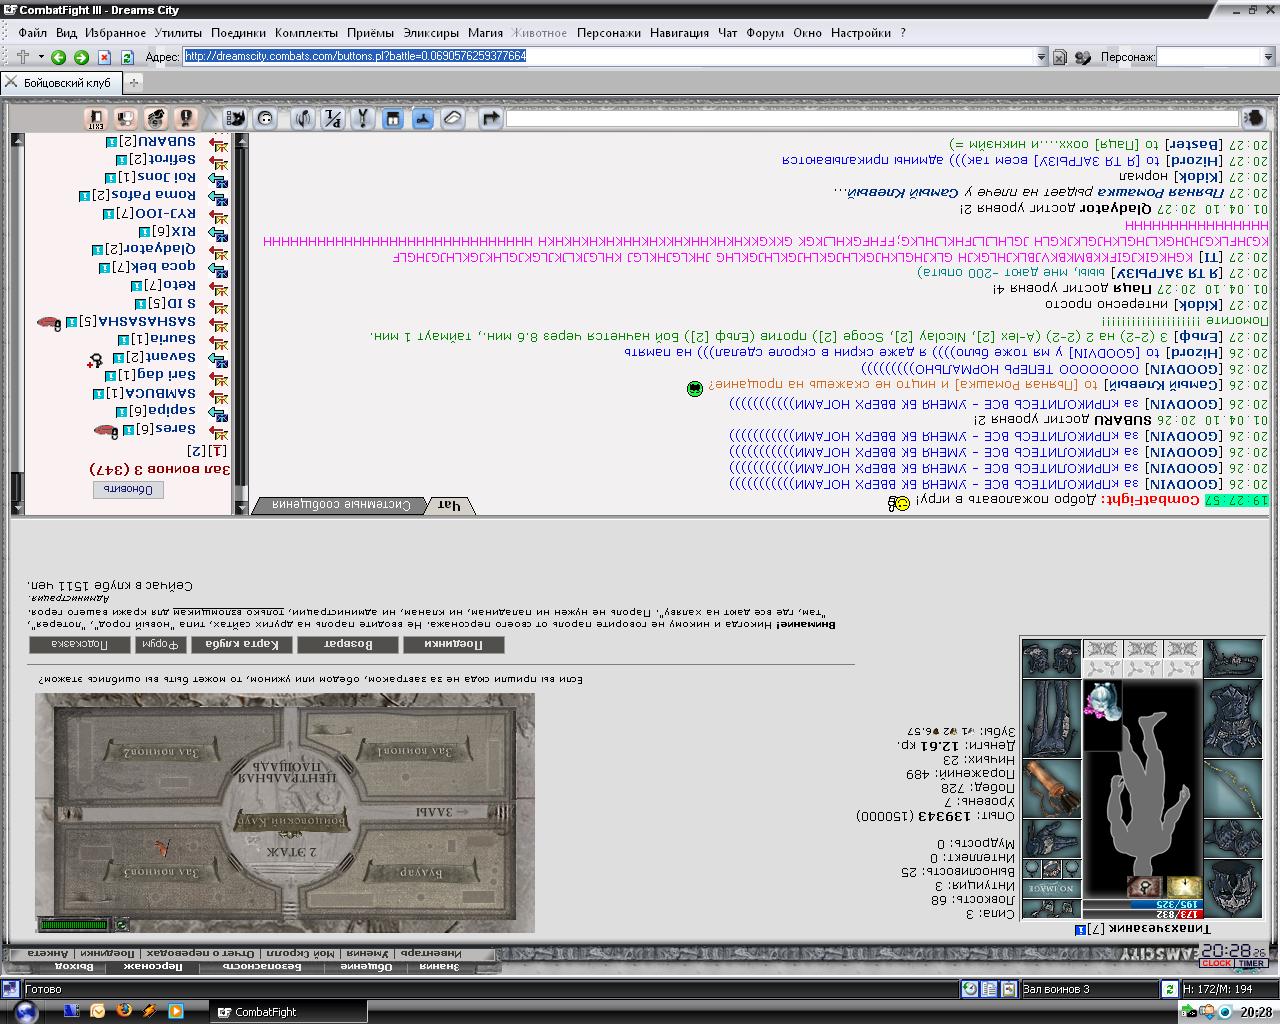Expand the dropdown arrow beside the cross icon

41,57
